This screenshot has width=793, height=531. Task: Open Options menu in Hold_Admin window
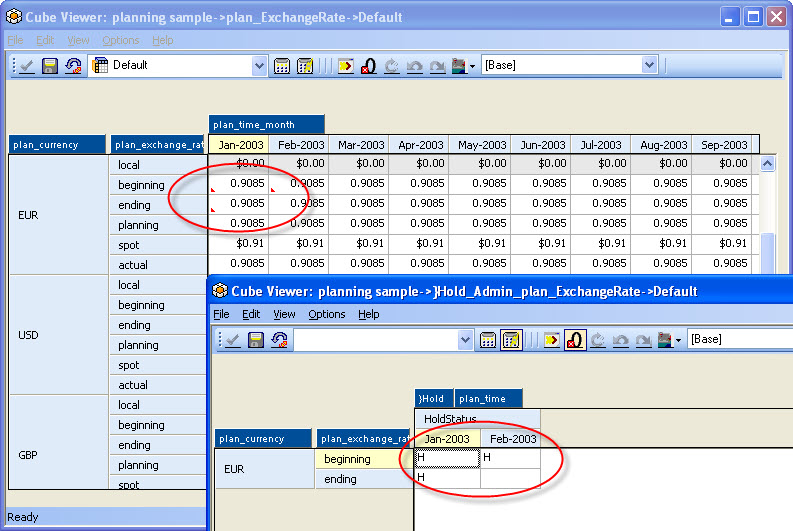327,315
